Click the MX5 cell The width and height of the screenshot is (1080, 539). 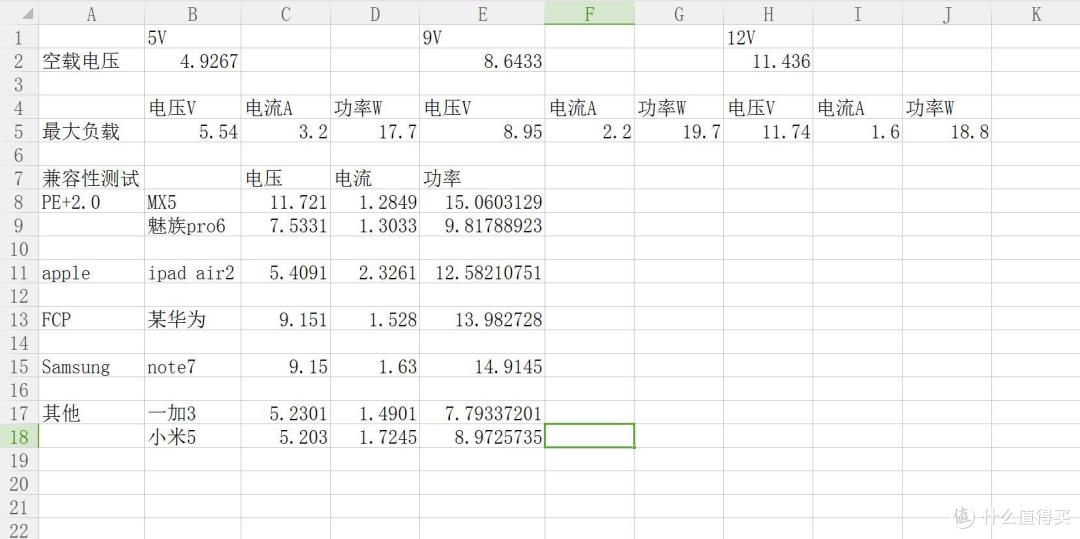tap(193, 202)
